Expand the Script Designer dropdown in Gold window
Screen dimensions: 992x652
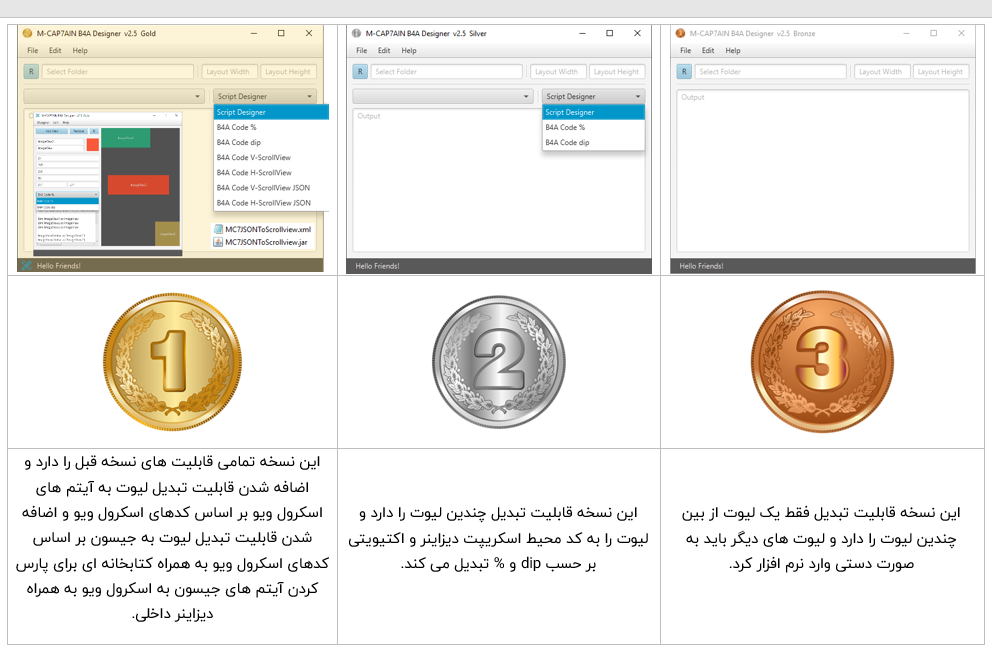click(265, 97)
